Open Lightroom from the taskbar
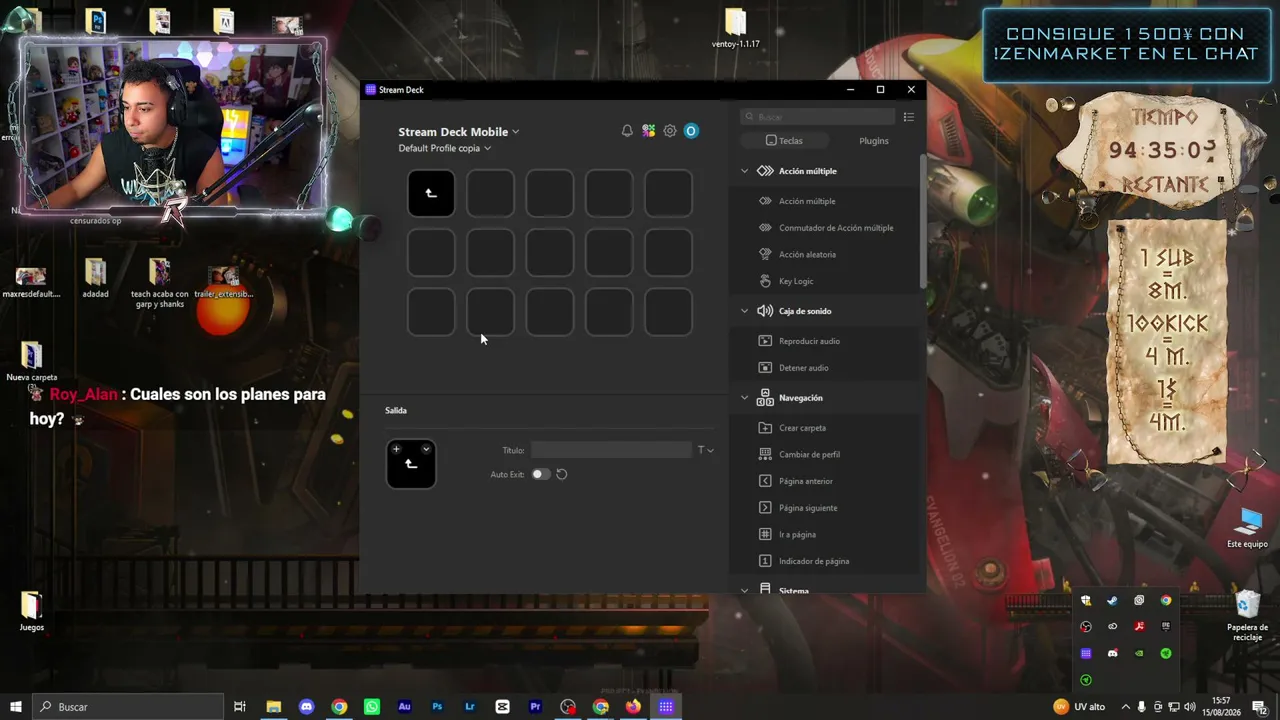The width and height of the screenshot is (1280, 720). [x=470, y=707]
